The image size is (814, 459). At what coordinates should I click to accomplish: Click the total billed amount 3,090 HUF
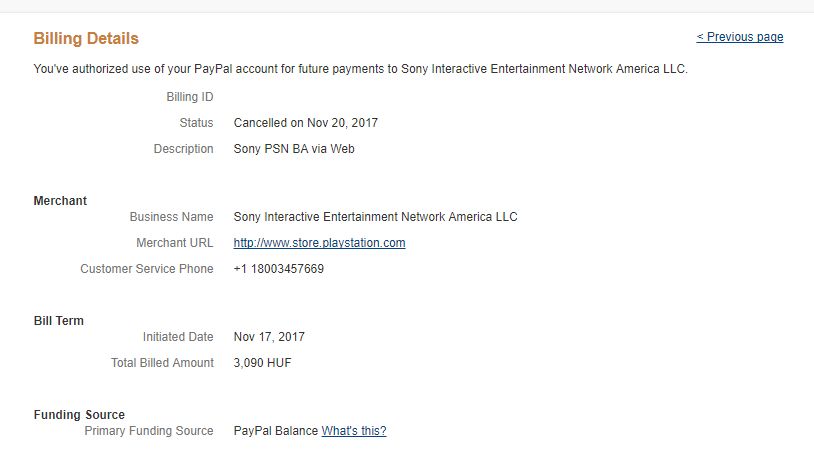tap(262, 363)
